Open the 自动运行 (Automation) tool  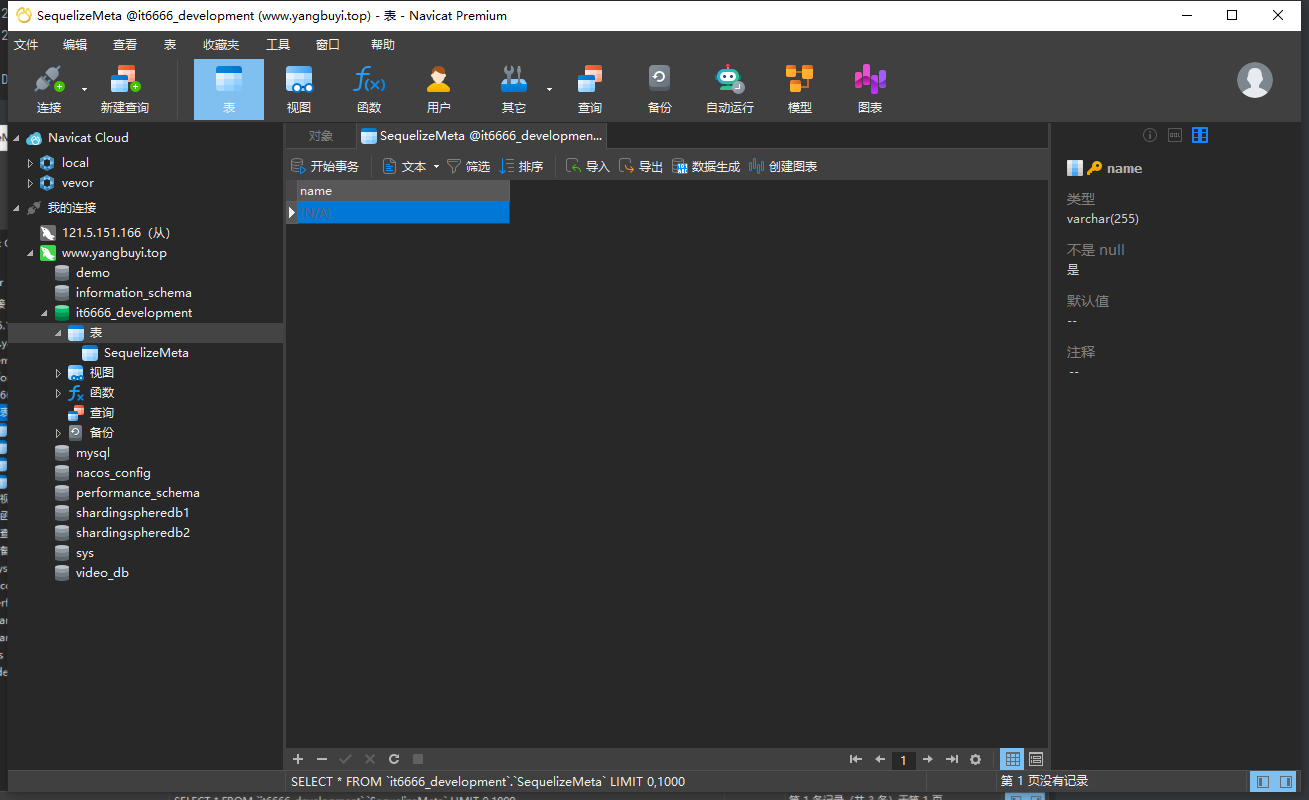(730, 90)
